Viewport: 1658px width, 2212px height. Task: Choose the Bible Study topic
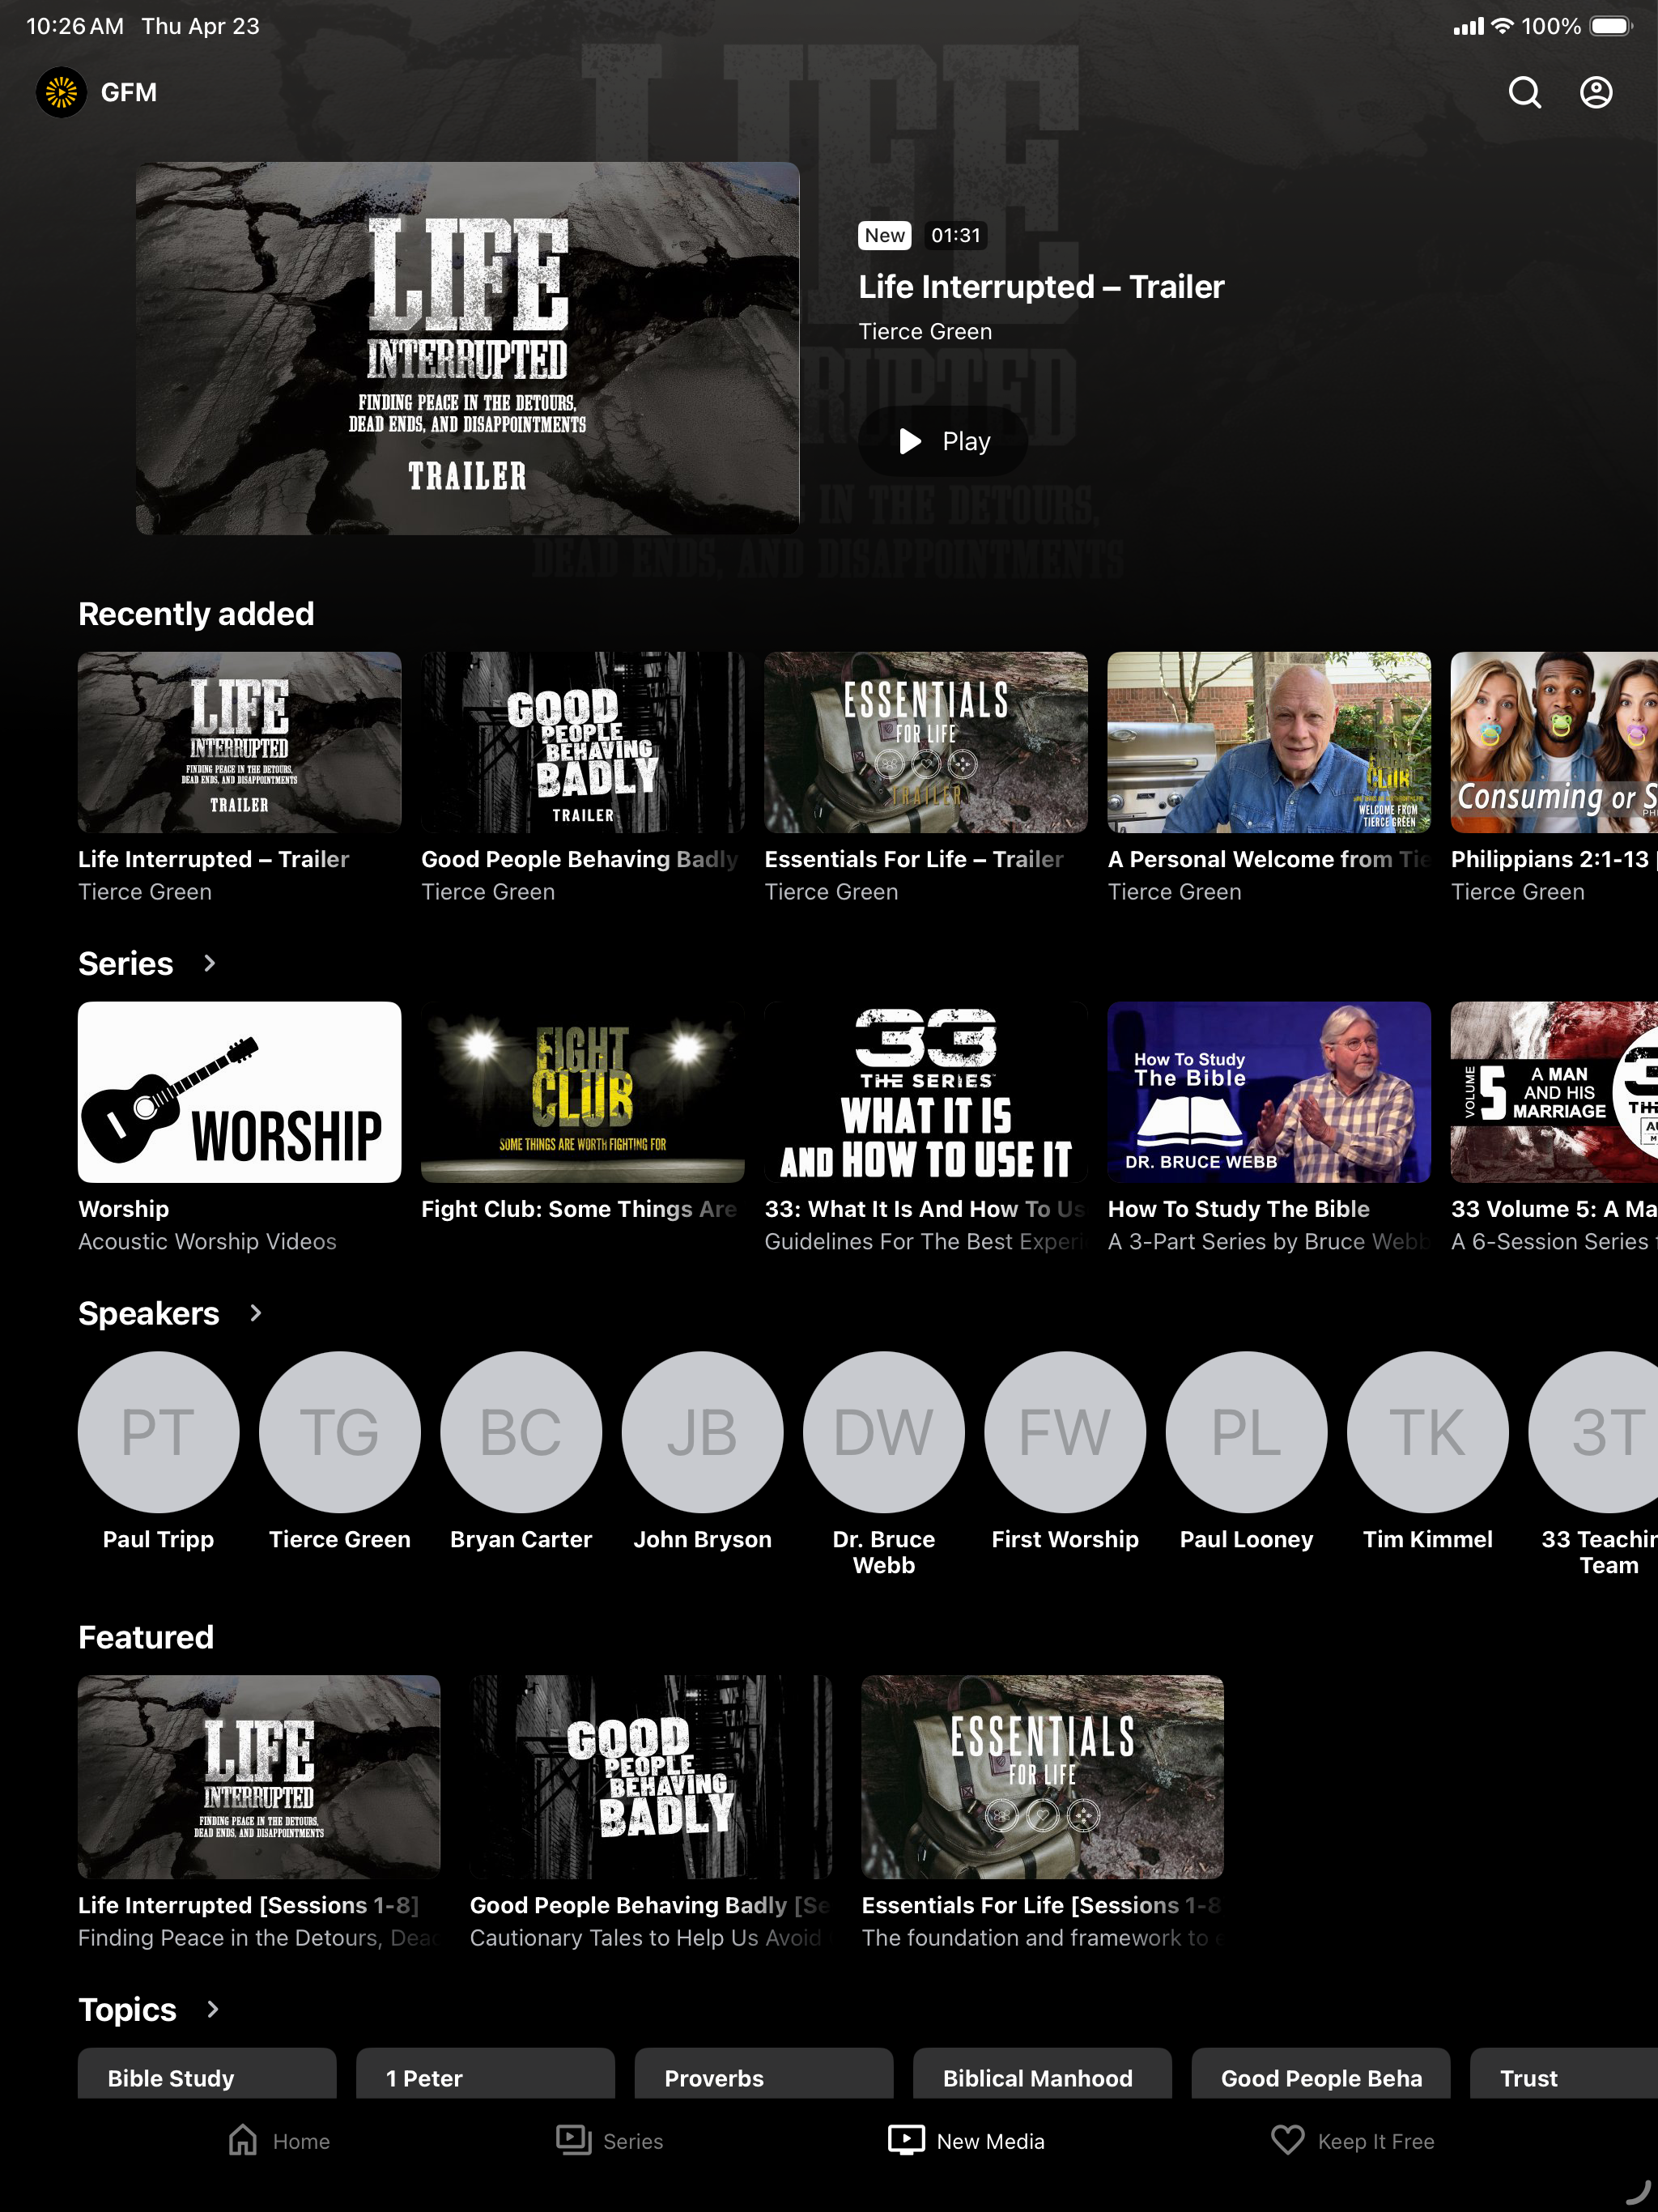click(x=207, y=2074)
